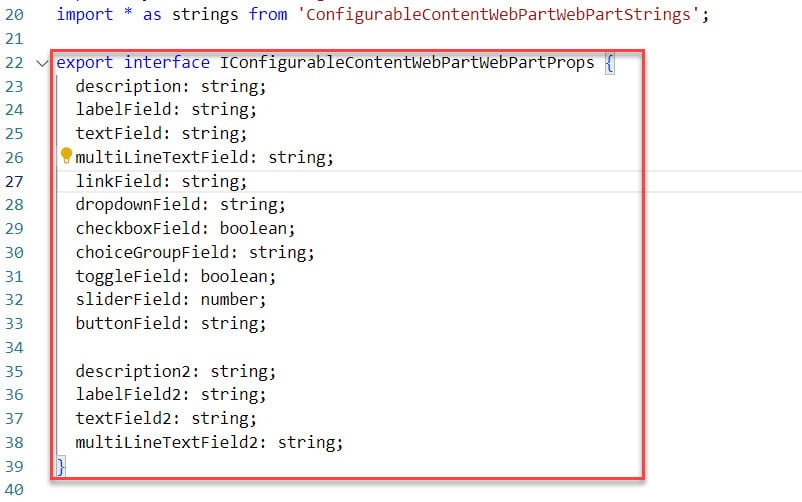Image resolution: width=802 pixels, height=502 pixels.
Task: Click the description2 property name
Action: (133, 371)
